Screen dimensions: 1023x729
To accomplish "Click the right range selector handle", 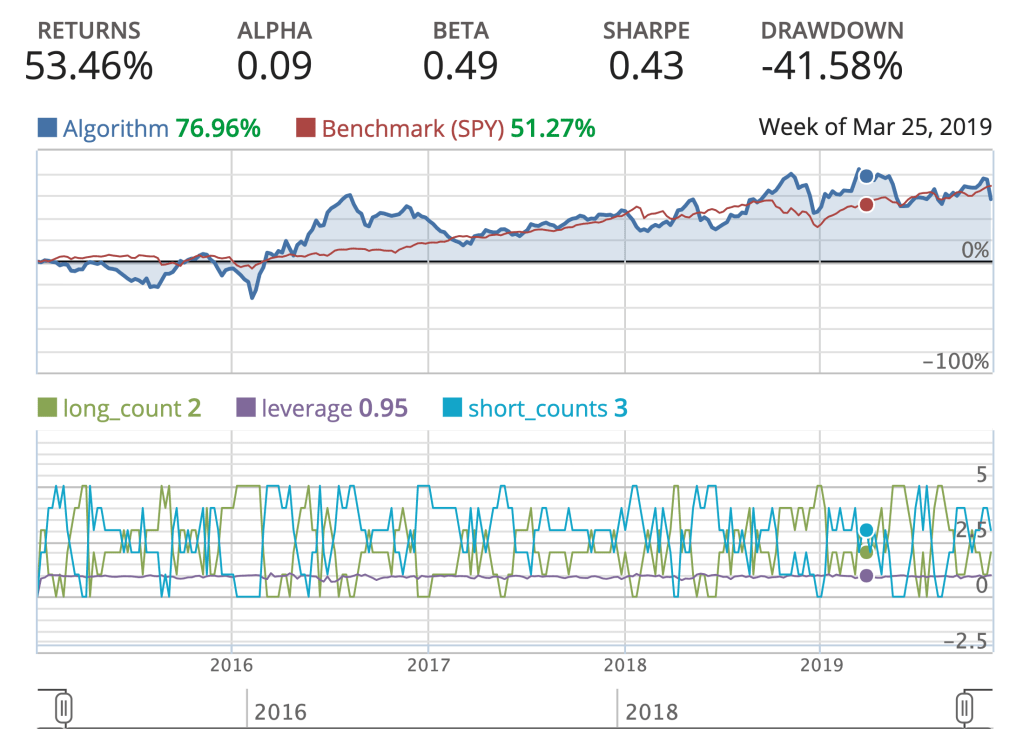I will tap(965, 706).
